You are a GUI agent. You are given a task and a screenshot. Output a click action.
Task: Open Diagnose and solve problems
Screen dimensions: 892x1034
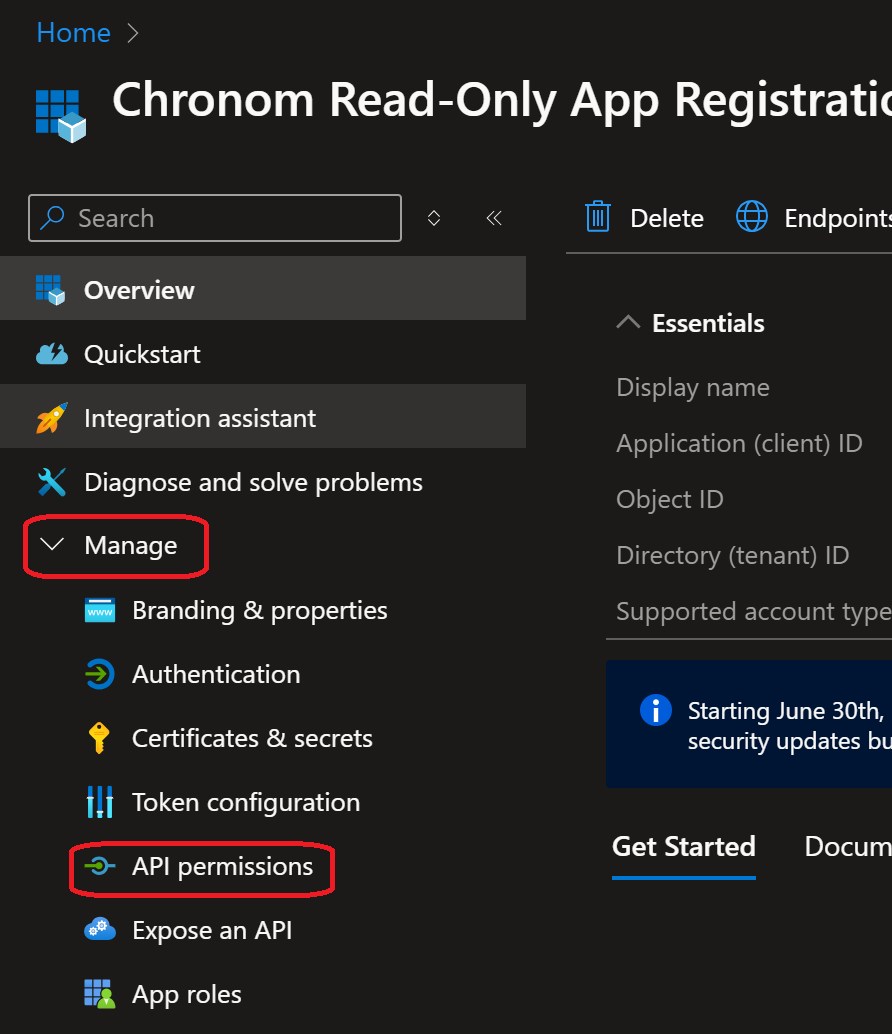point(263,481)
